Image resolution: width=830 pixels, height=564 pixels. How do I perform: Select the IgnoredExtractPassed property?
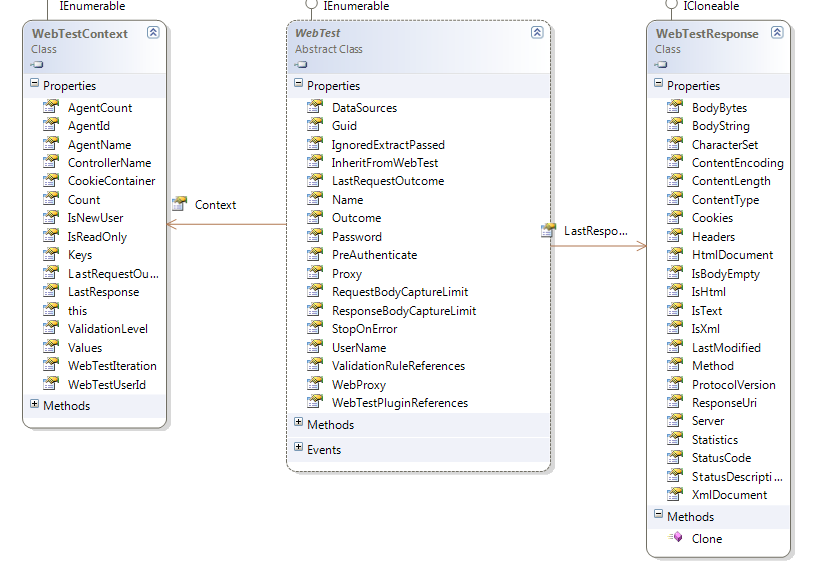pyautogui.click(x=388, y=145)
